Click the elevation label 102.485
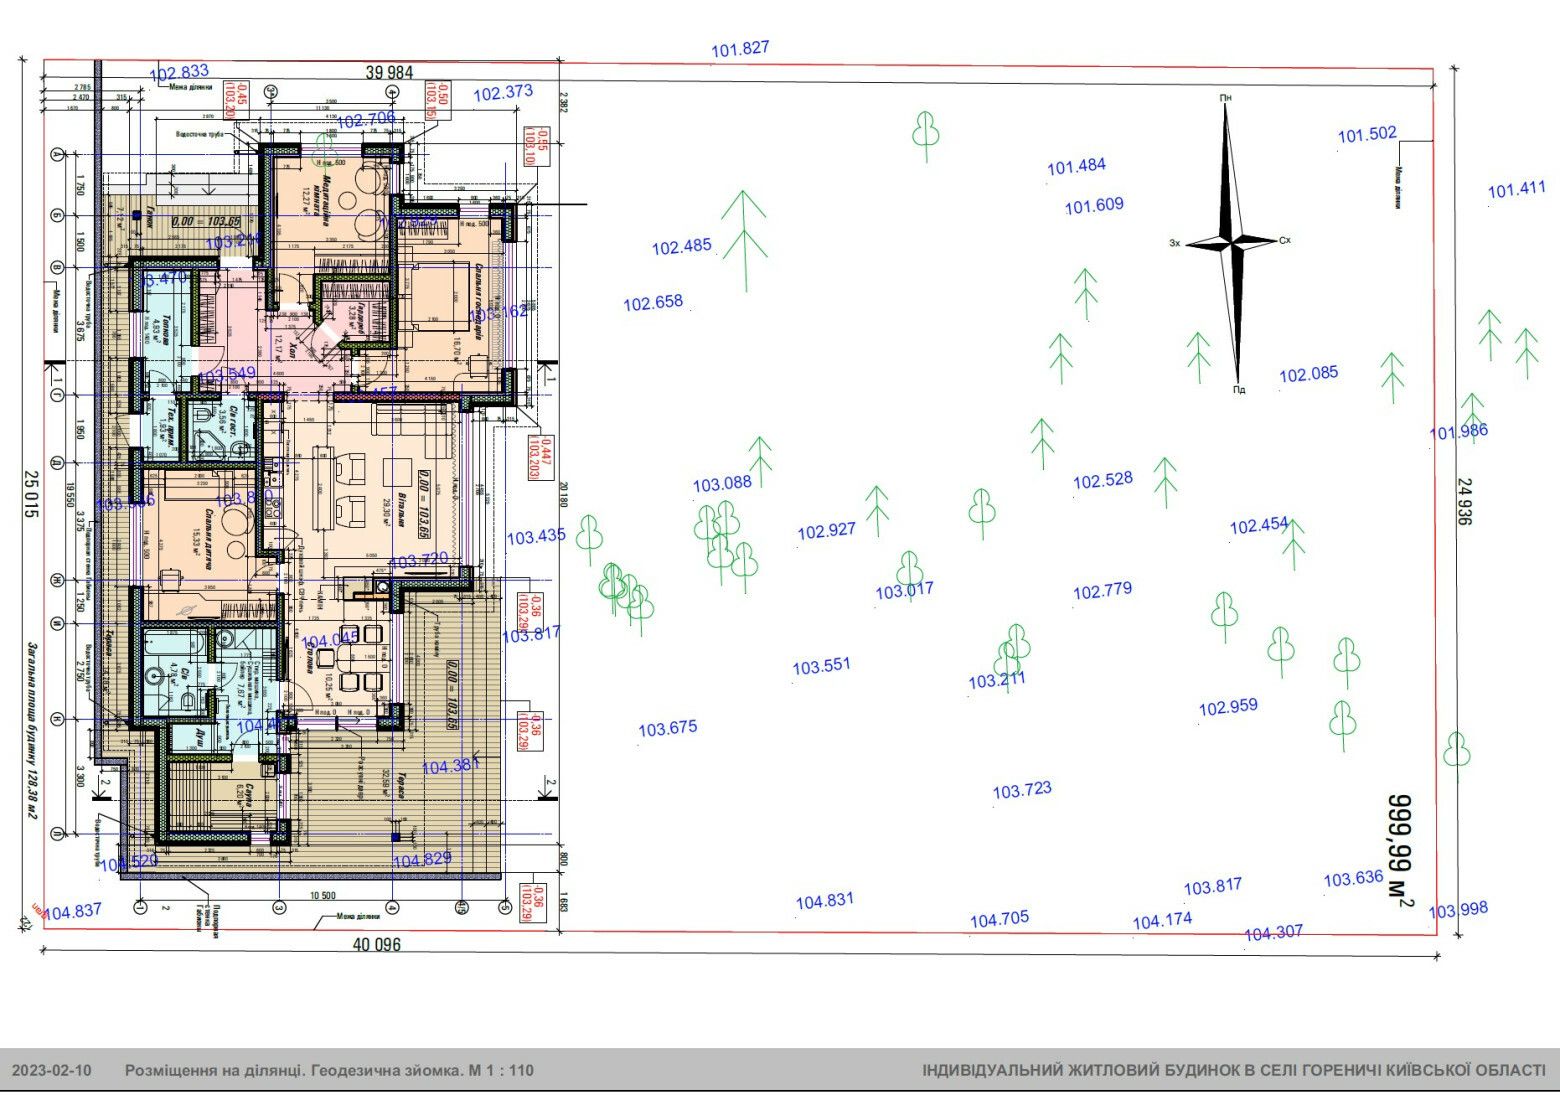1560x1095 pixels. 682,246
